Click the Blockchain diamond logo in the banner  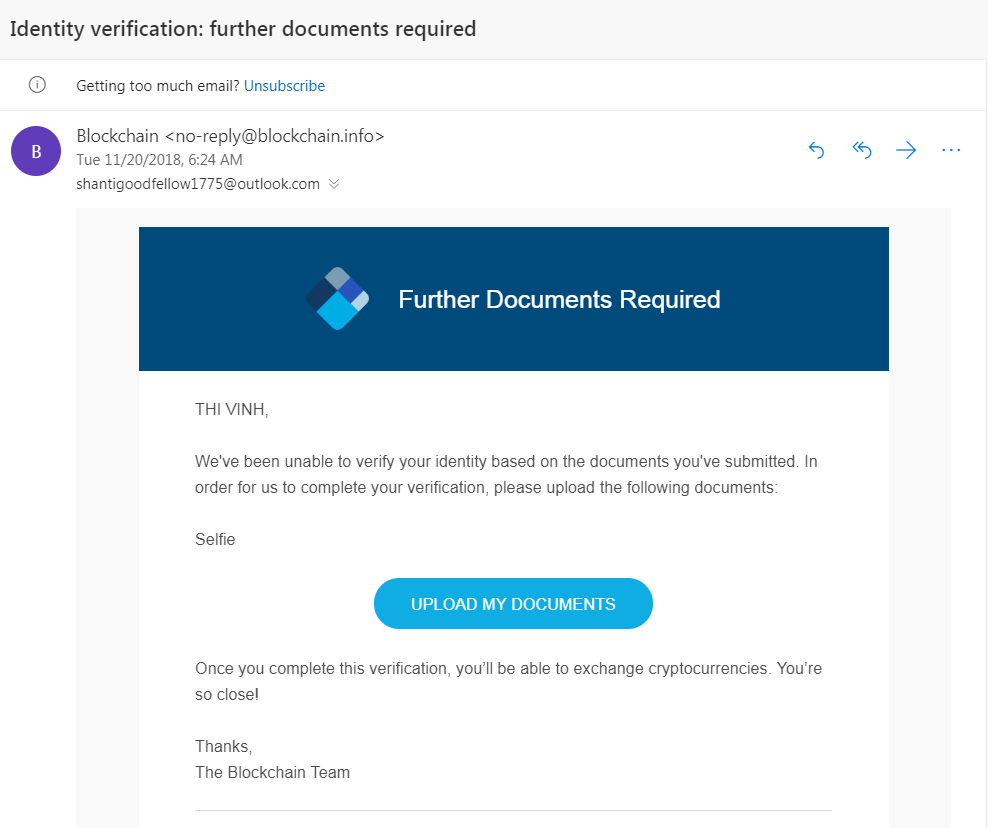[337, 298]
